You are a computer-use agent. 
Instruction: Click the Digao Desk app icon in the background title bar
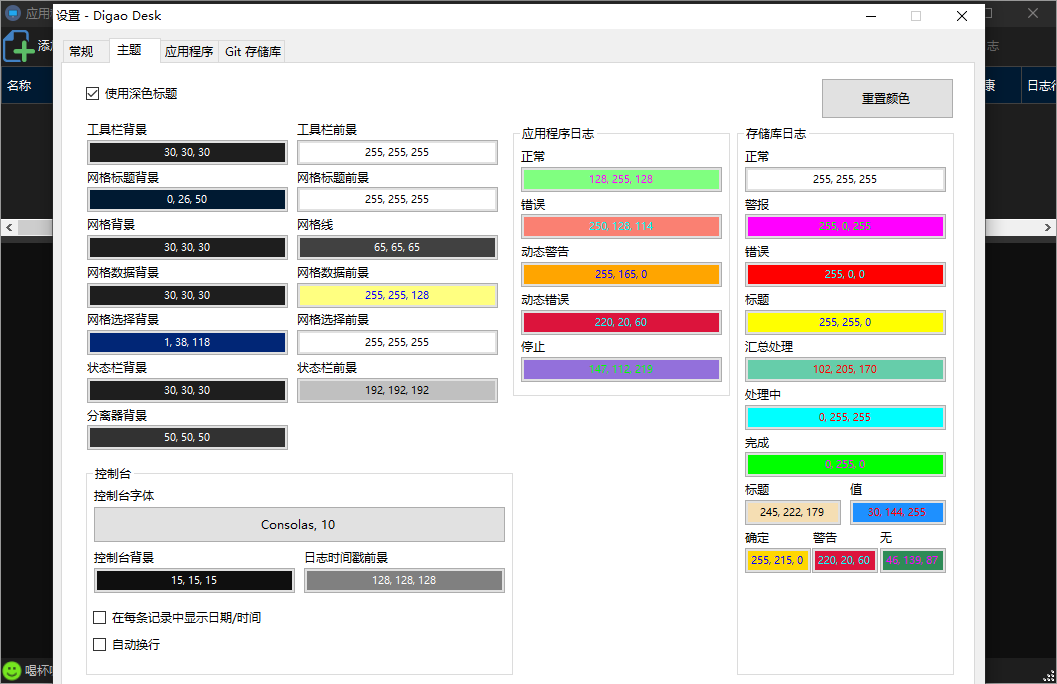click(x=12, y=13)
